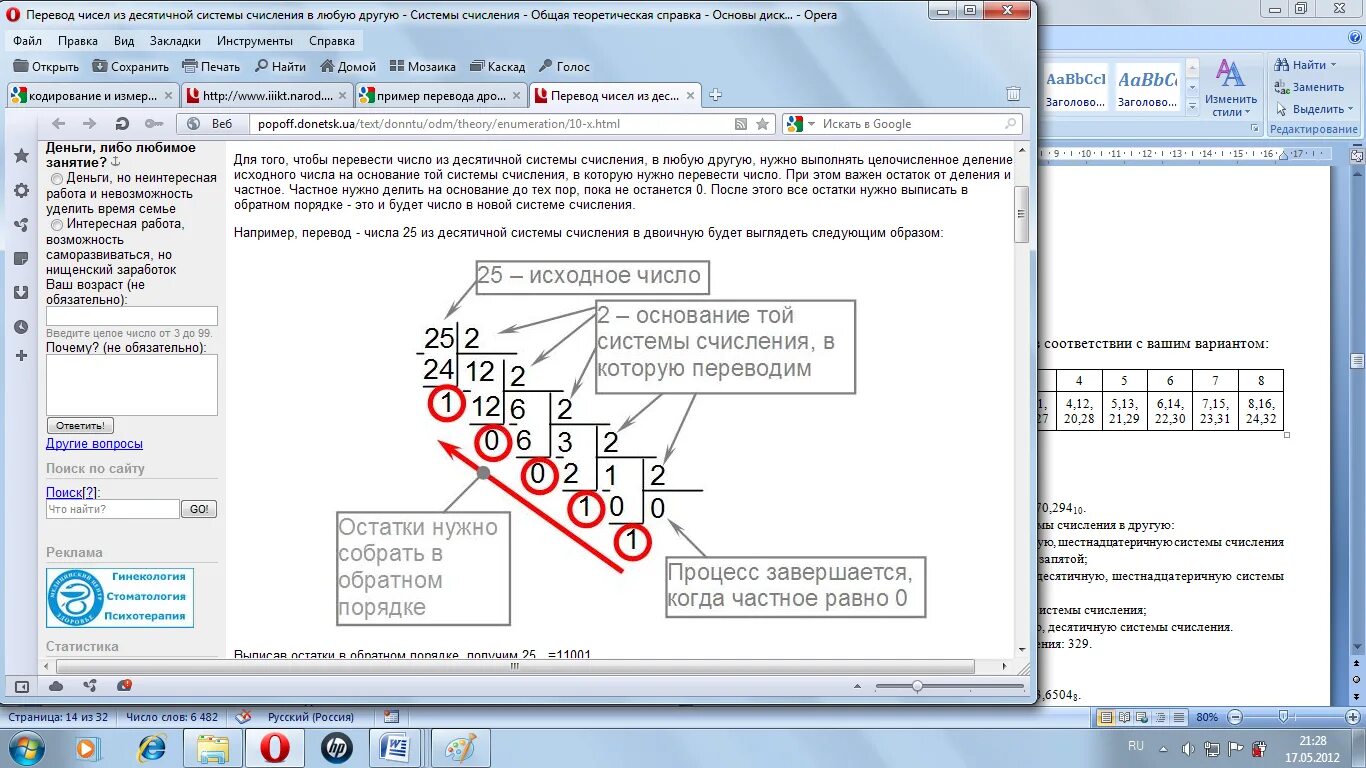Viewport: 1366px width, 768px height.
Task: Select radio 'Интересная работа, возможность'
Action: [x=56, y=225]
